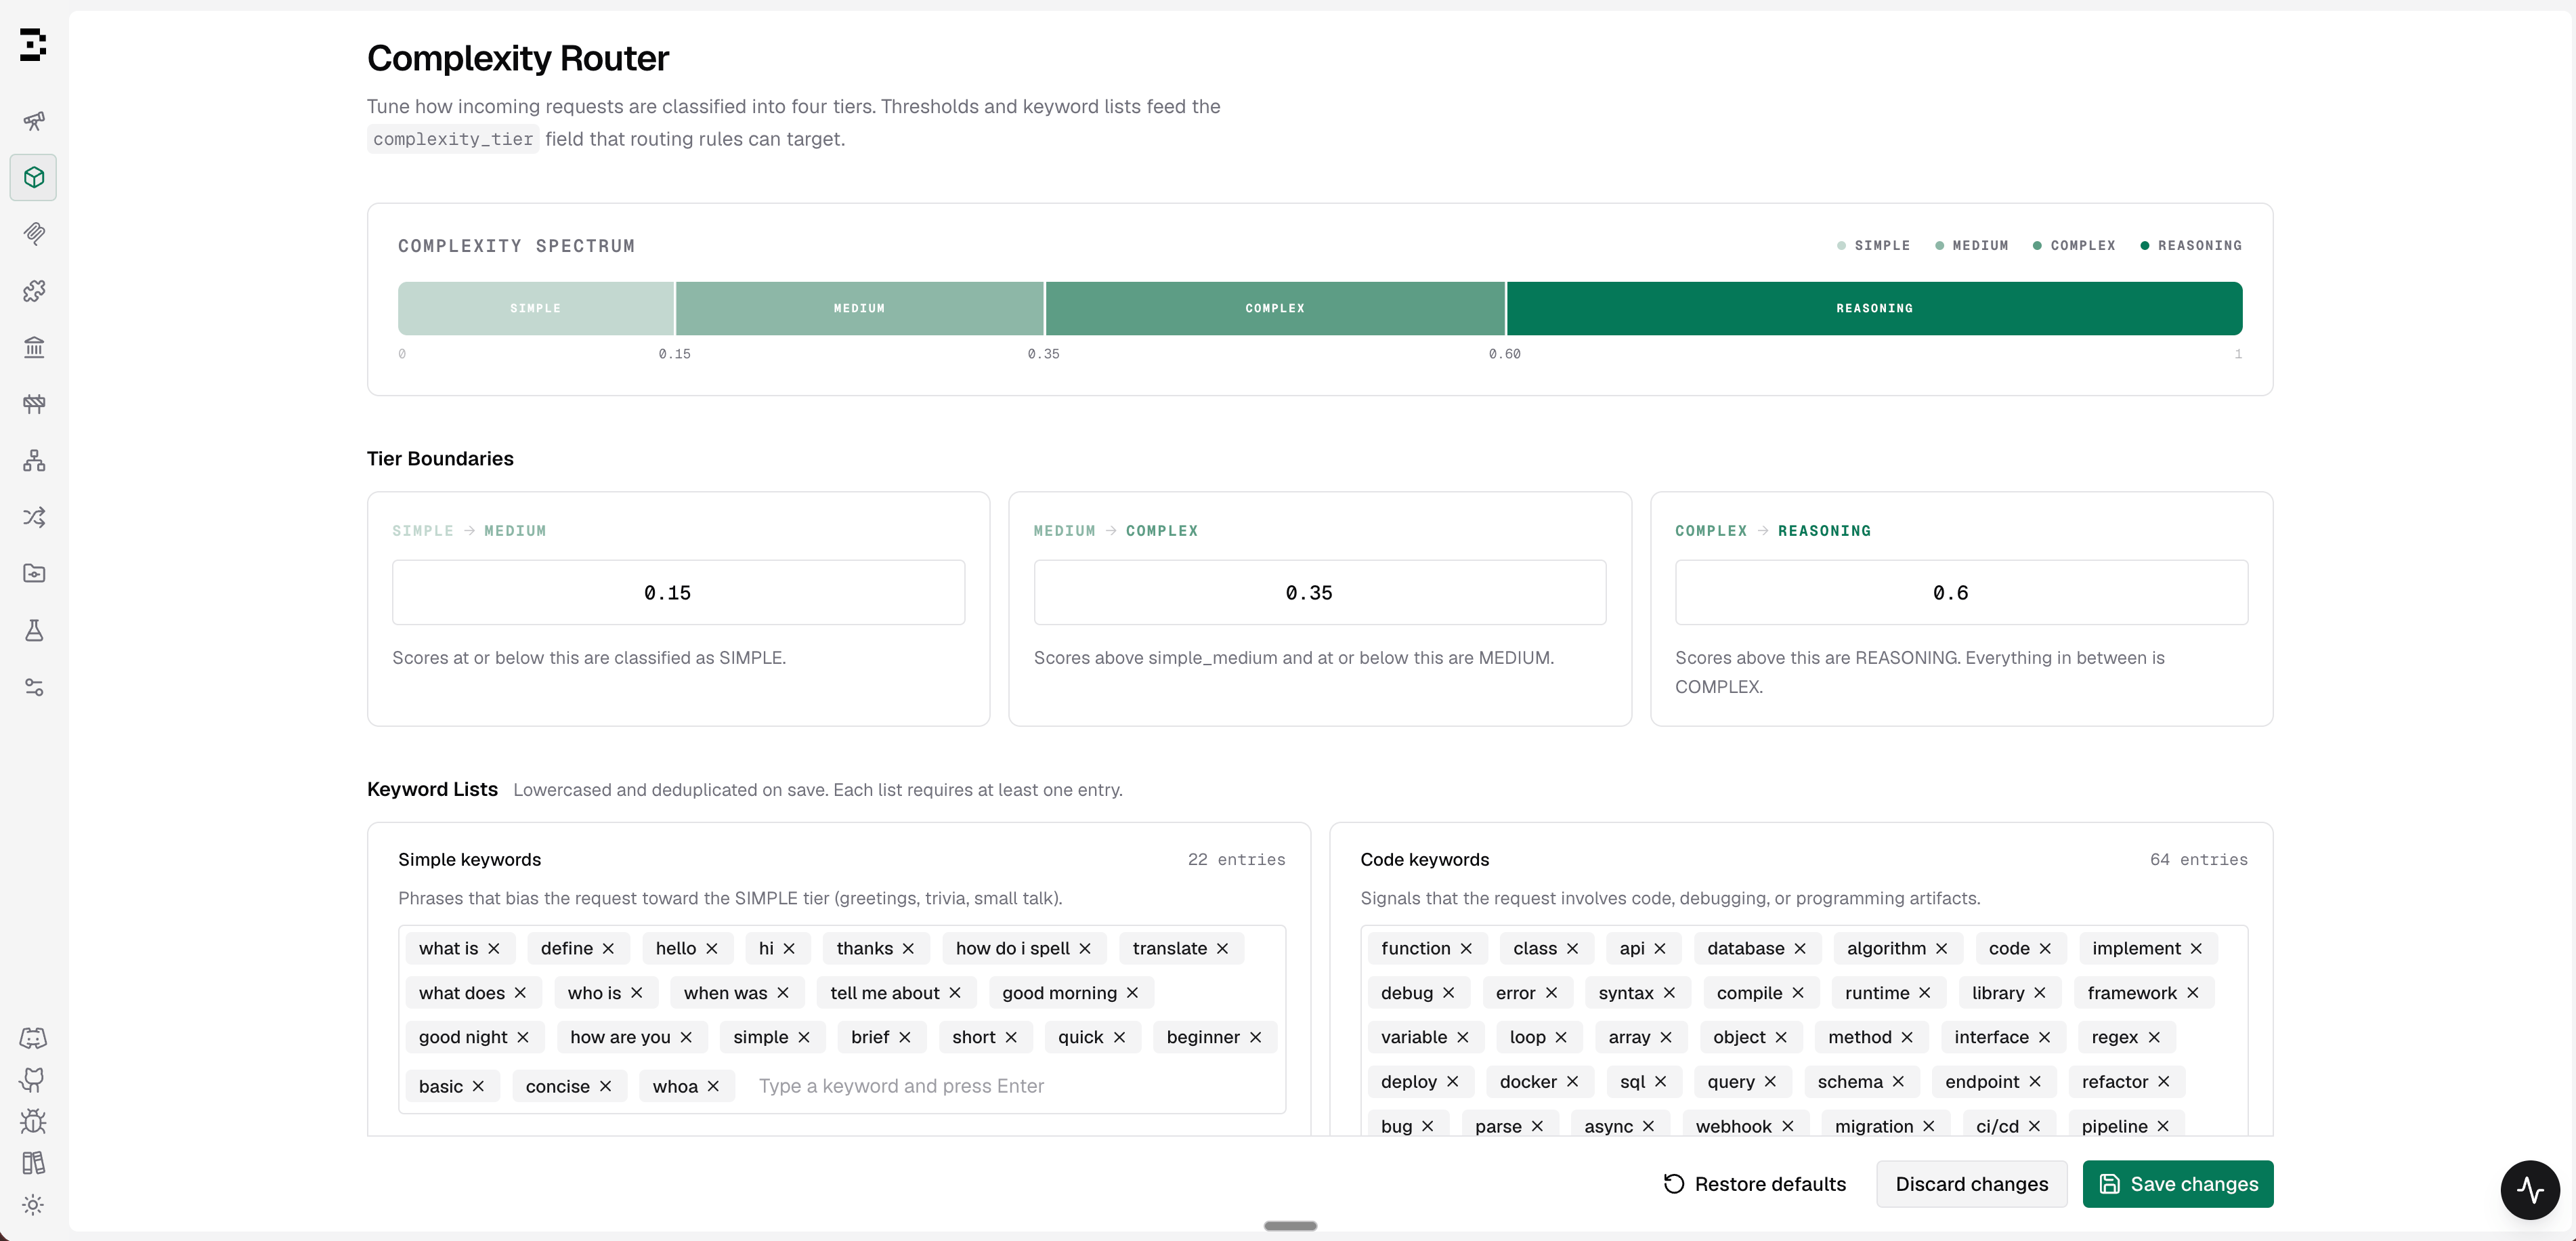Click the SIMPLE segment of spectrum bar
The width and height of the screenshot is (2576, 1241).
[536, 308]
